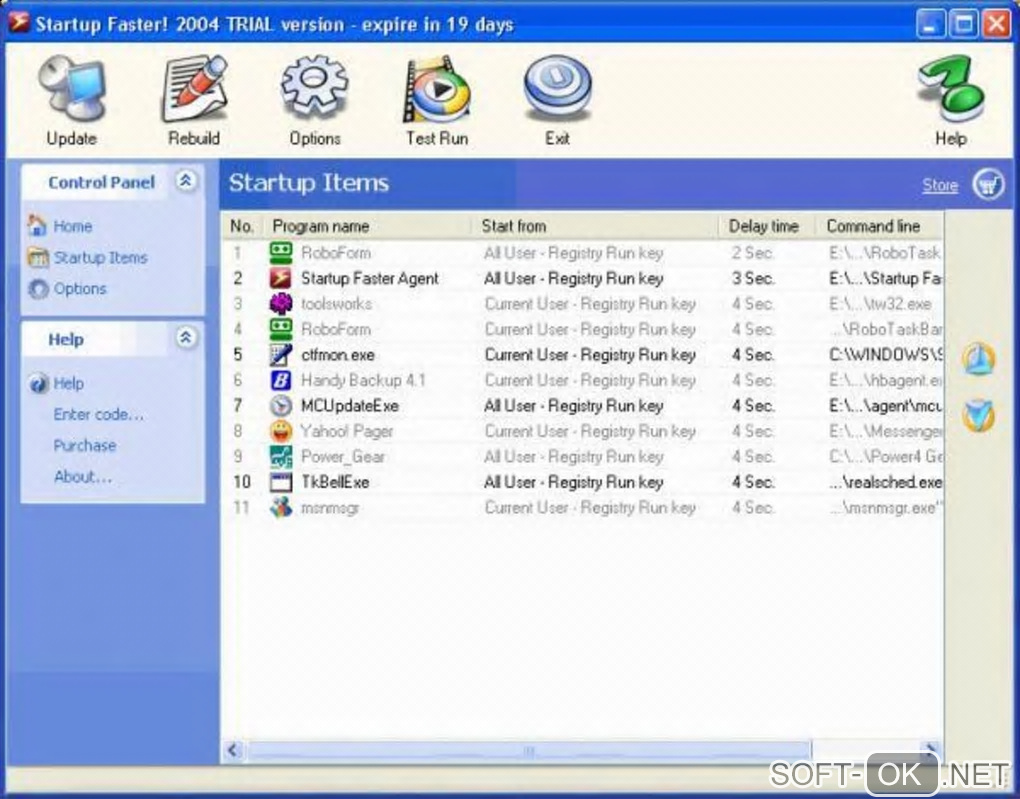Click the Yahoo! Pager smiley icon
This screenshot has width=1020, height=799.
tap(280, 431)
